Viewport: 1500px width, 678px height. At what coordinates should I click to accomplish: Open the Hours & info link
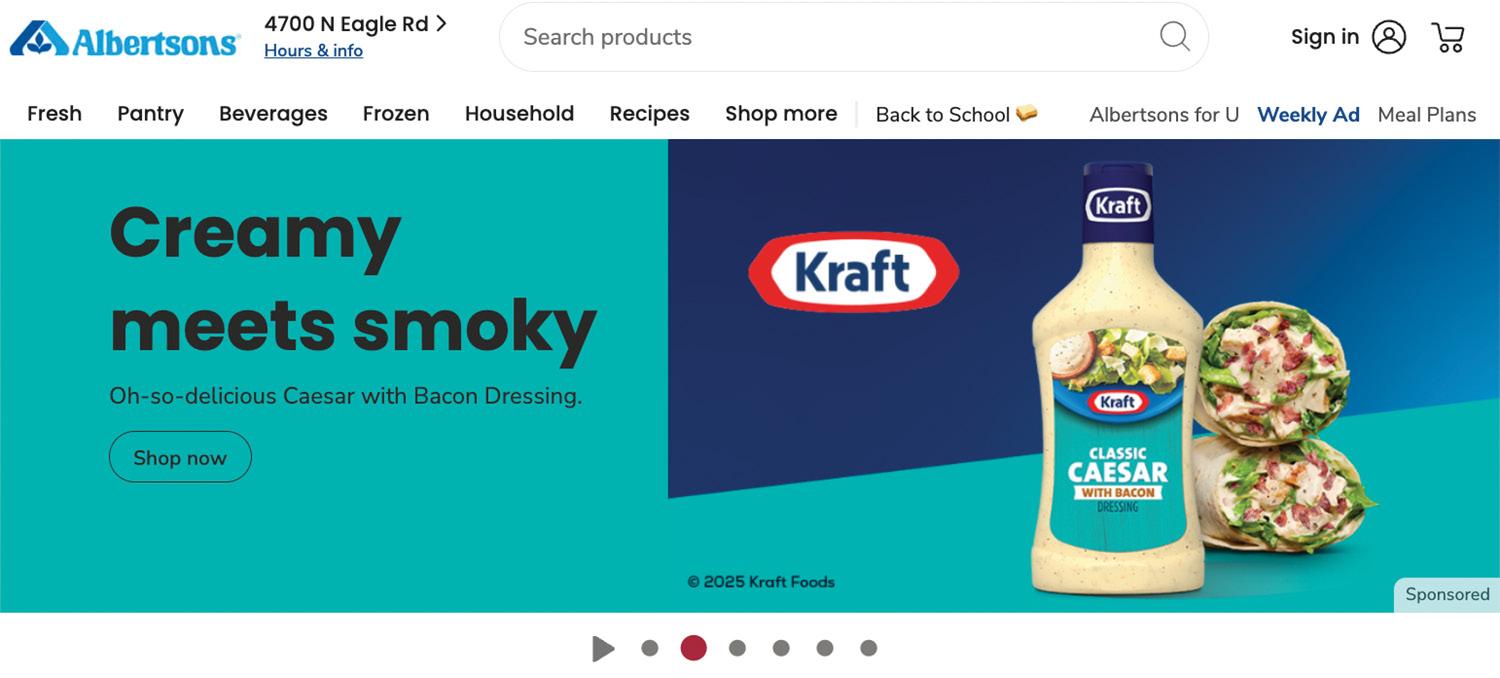313,51
